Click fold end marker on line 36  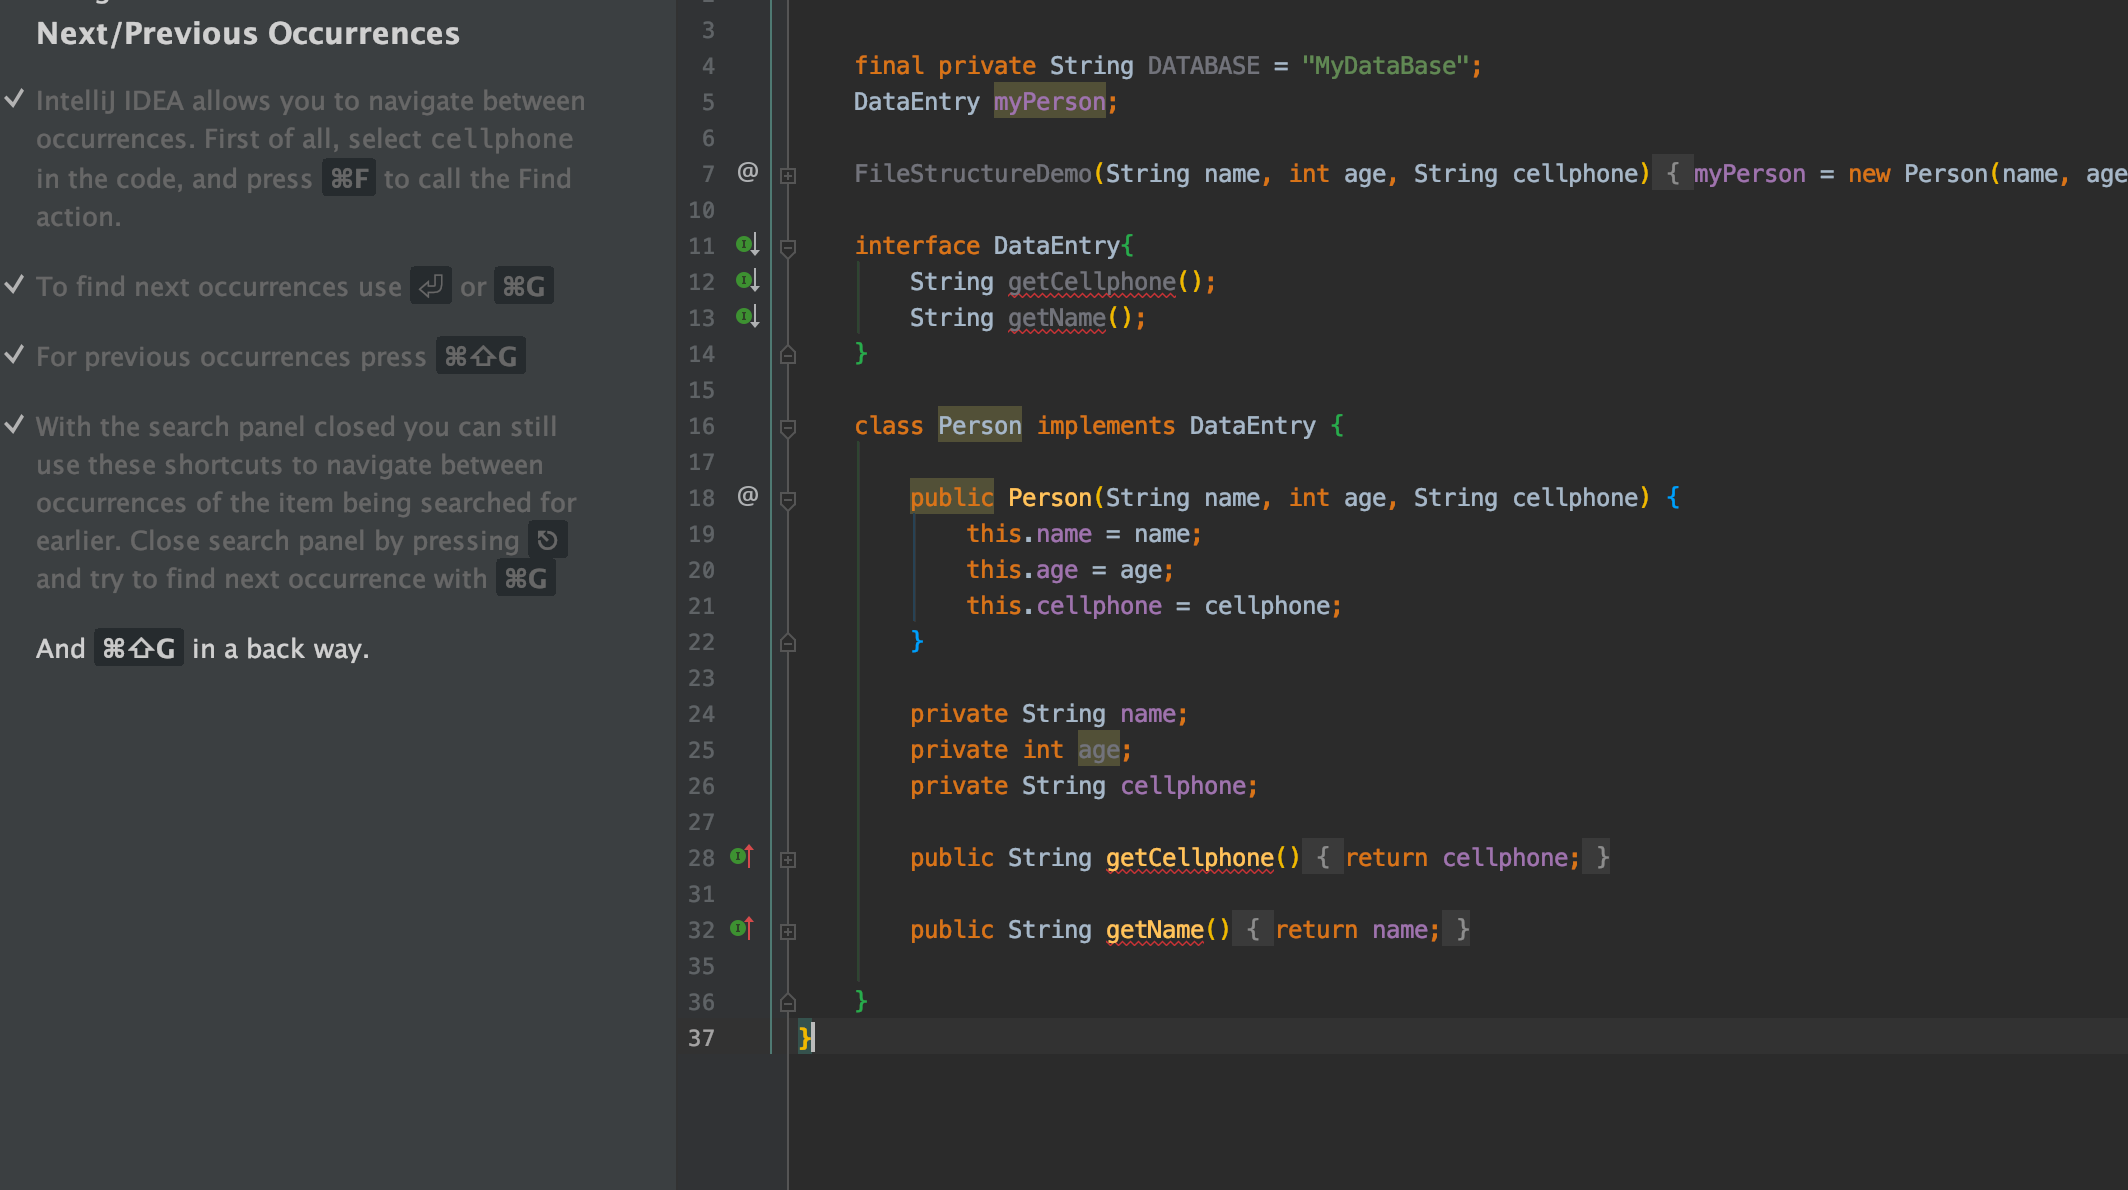tap(788, 1002)
